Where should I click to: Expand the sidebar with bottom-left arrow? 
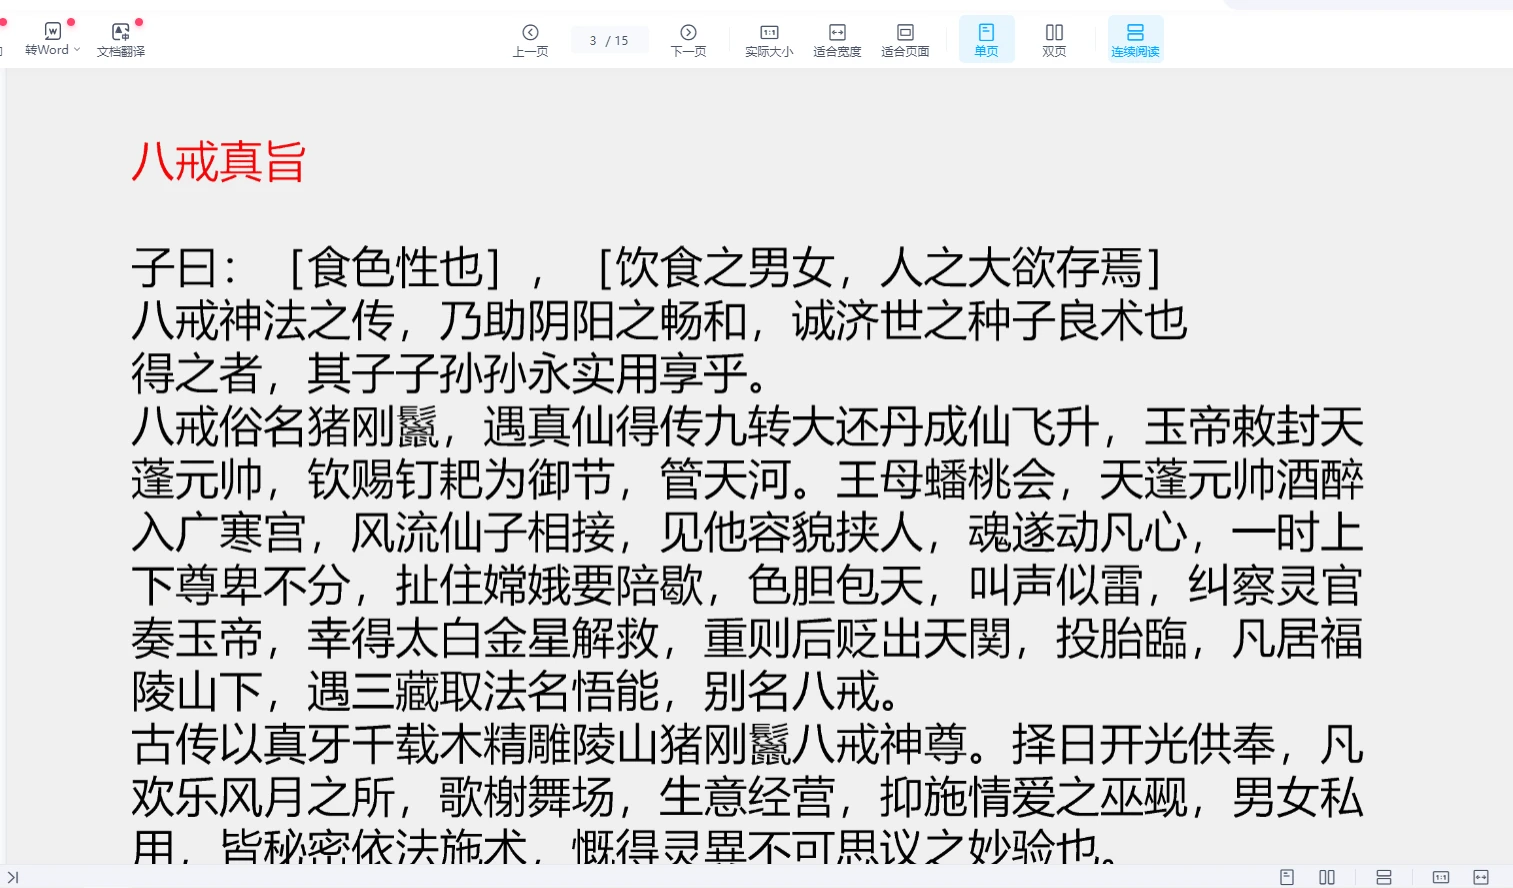(13, 877)
